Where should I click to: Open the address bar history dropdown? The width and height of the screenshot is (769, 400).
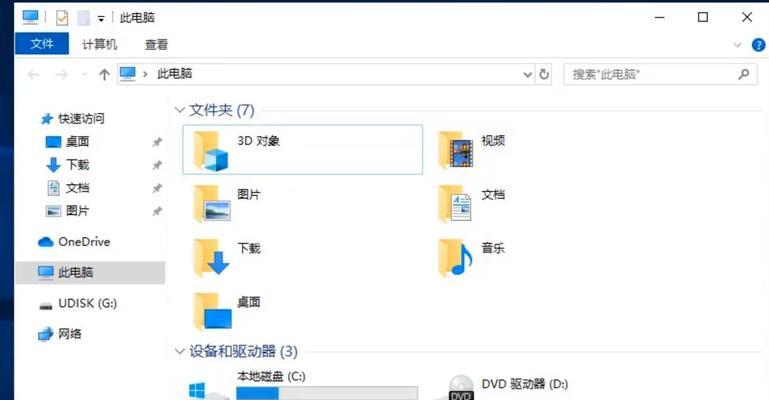(x=528, y=75)
